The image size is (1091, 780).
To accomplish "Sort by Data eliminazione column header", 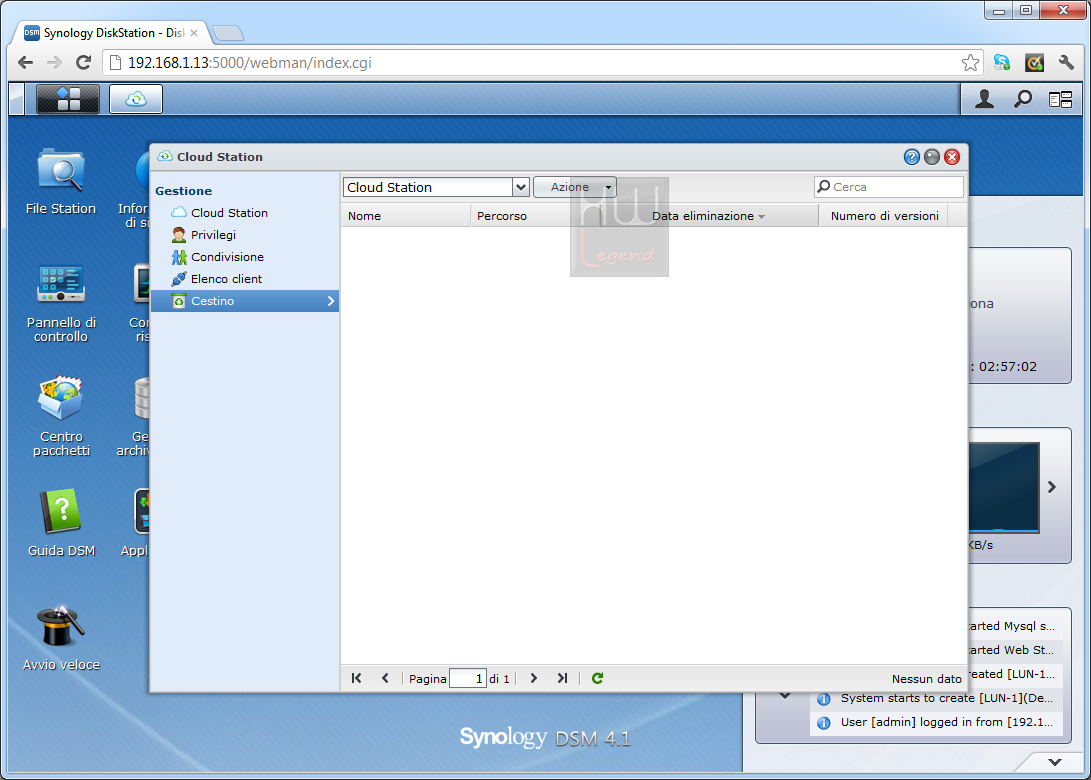I will pos(710,216).
